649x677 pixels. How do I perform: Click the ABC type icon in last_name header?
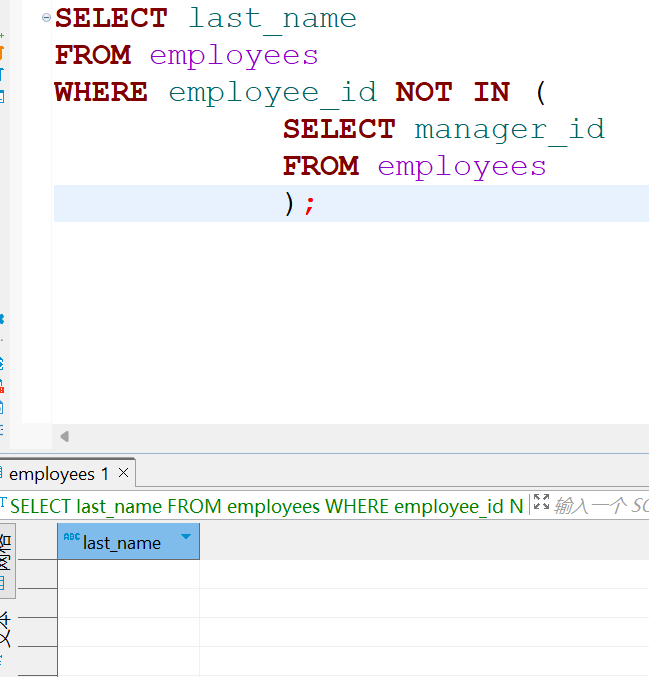pyautogui.click(x=71, y=538)
